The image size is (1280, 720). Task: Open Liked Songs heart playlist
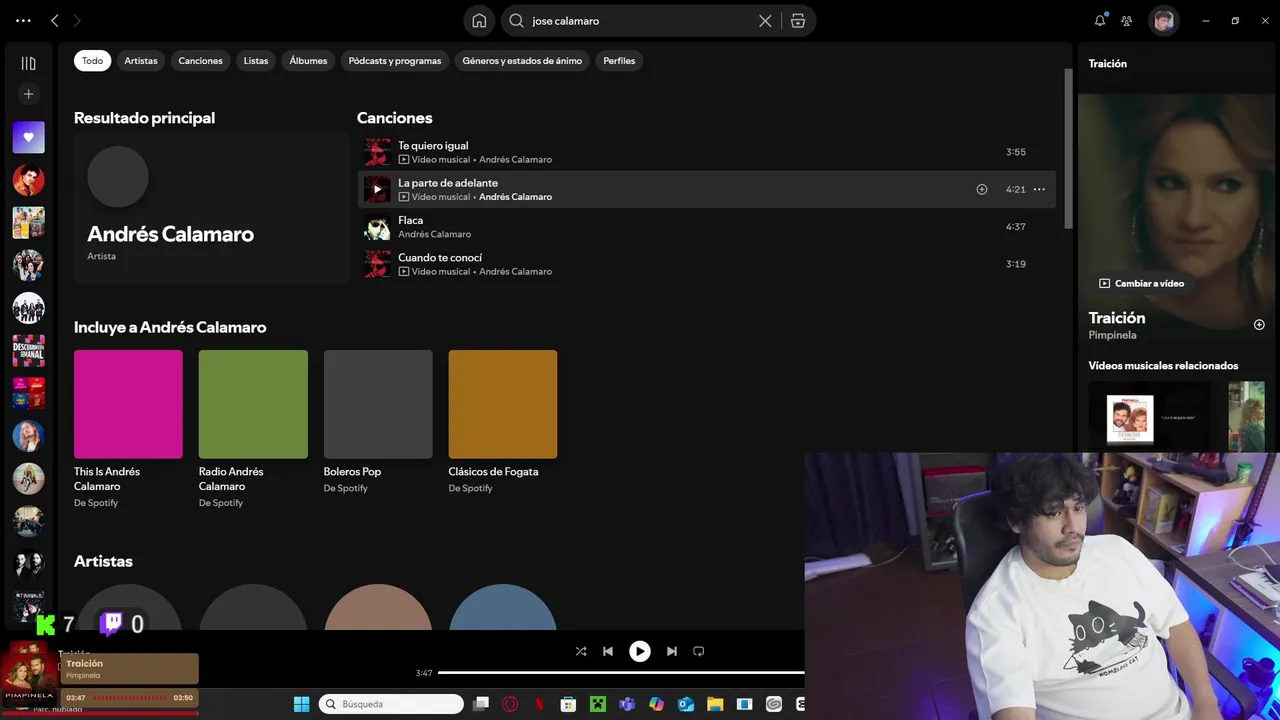[28, 137]
